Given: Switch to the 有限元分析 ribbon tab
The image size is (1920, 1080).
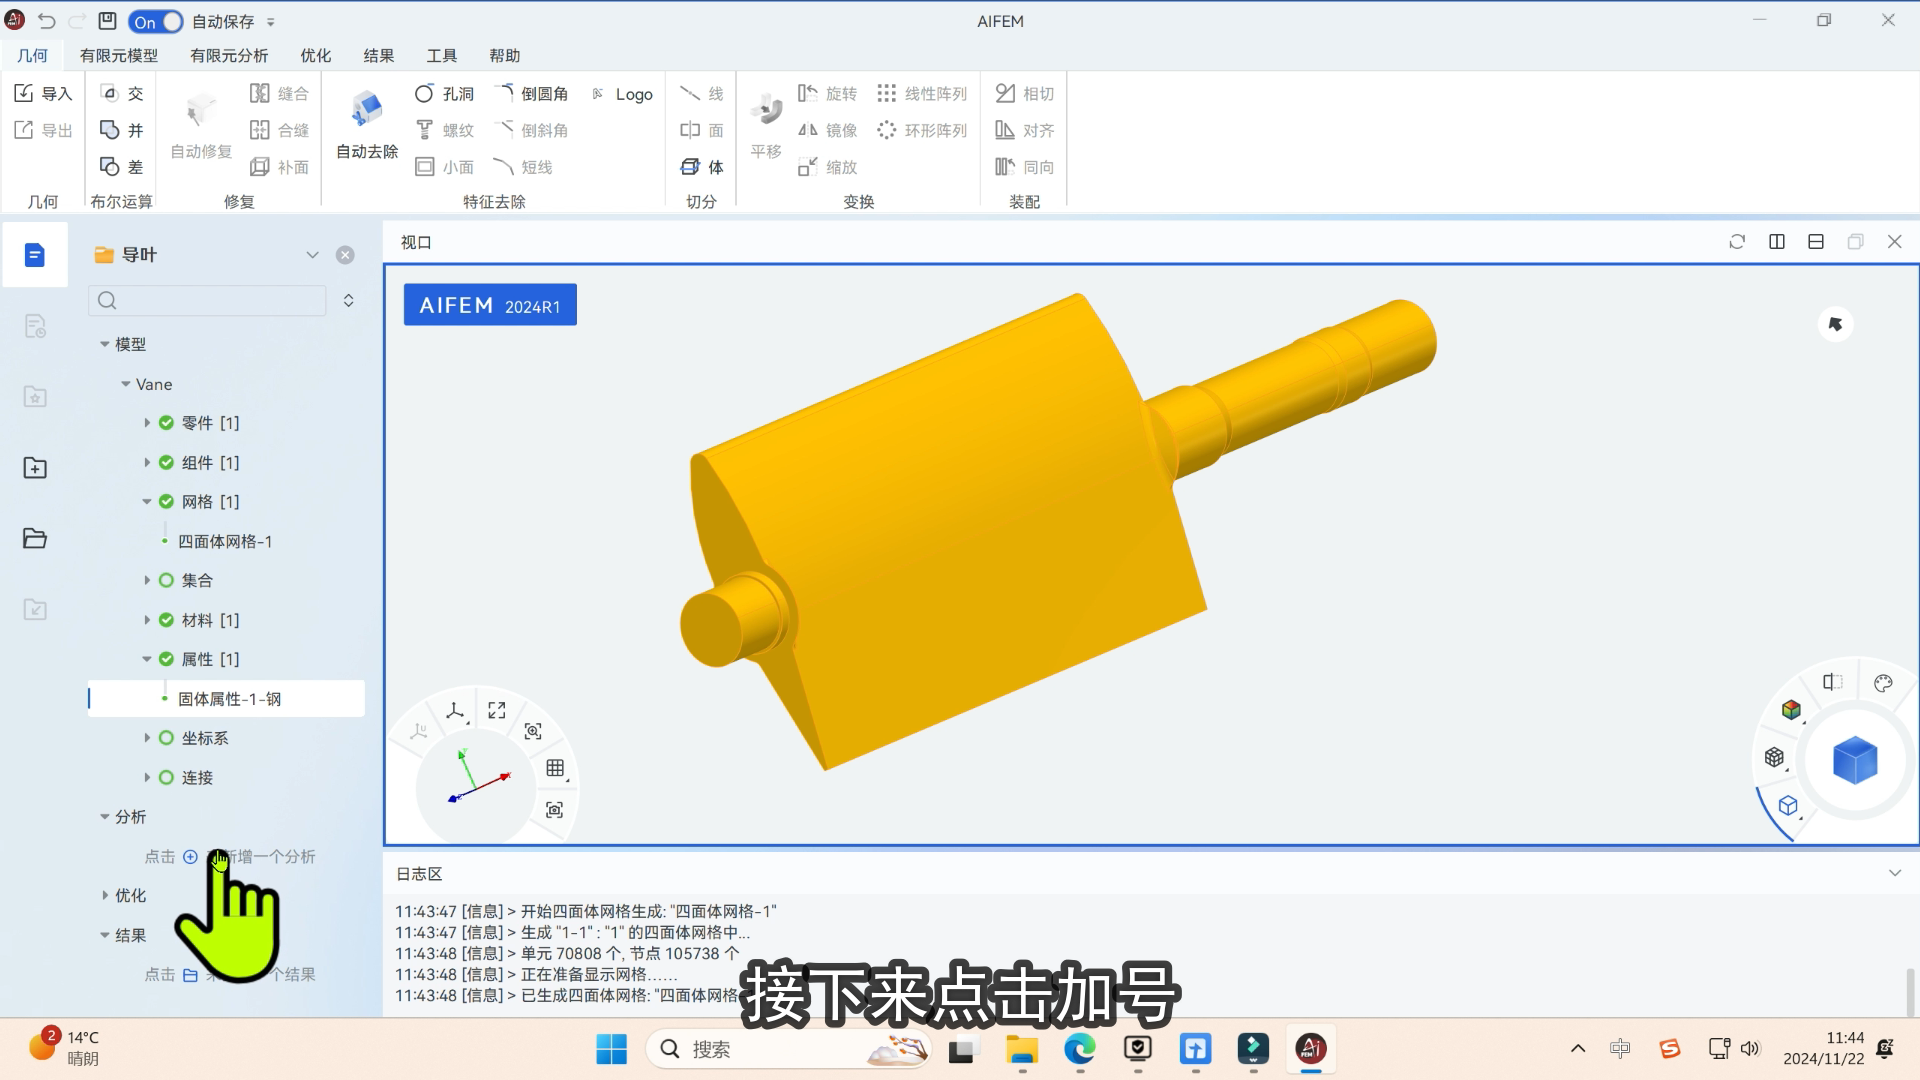Looking at the screenshot, I should click(229, 56).
